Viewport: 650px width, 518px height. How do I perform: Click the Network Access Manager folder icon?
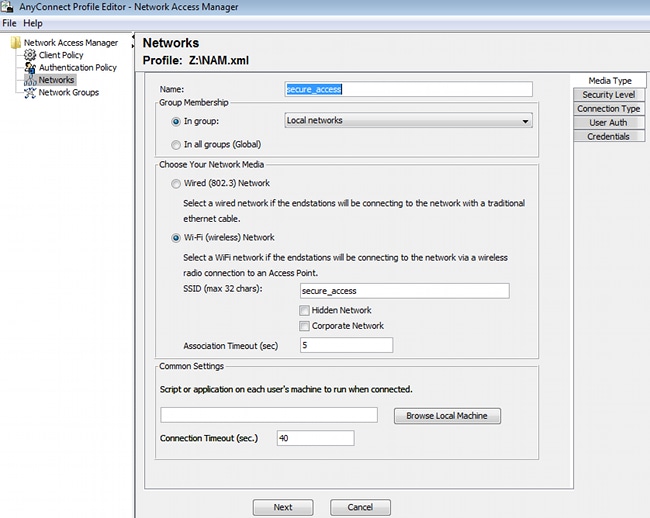click(x=16, y=42)
